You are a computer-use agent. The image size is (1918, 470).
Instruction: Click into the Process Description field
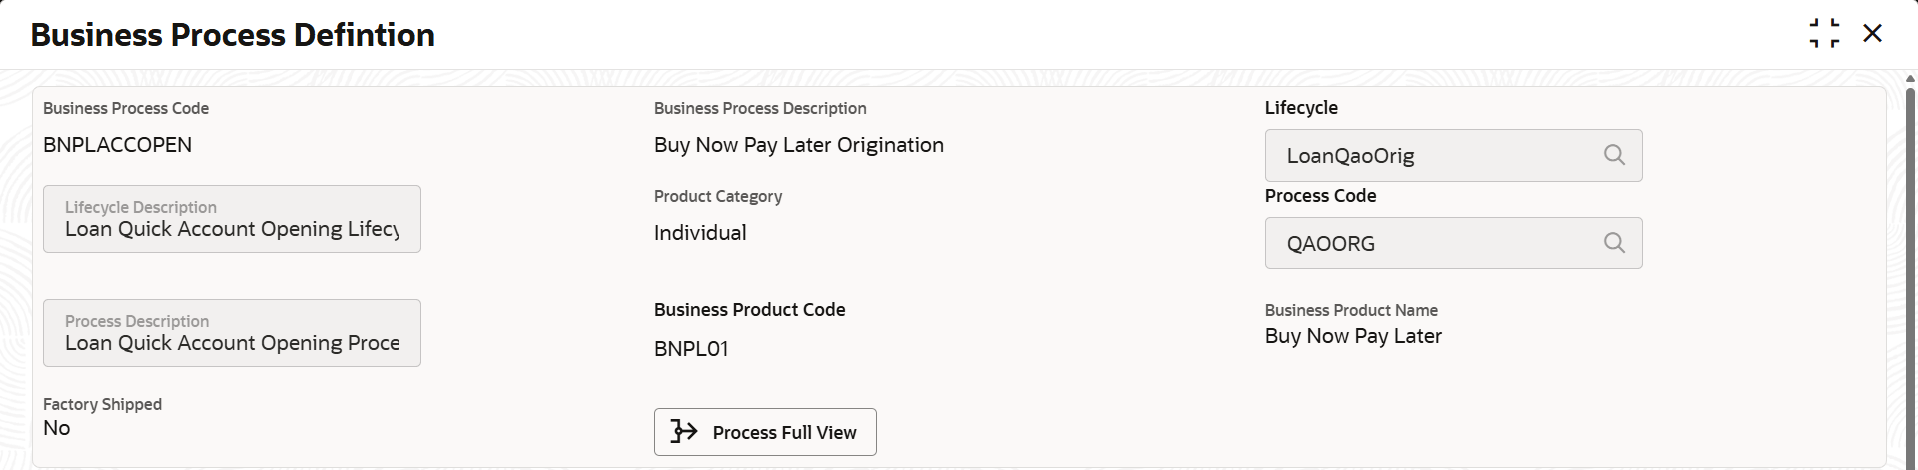pos(232,334)
